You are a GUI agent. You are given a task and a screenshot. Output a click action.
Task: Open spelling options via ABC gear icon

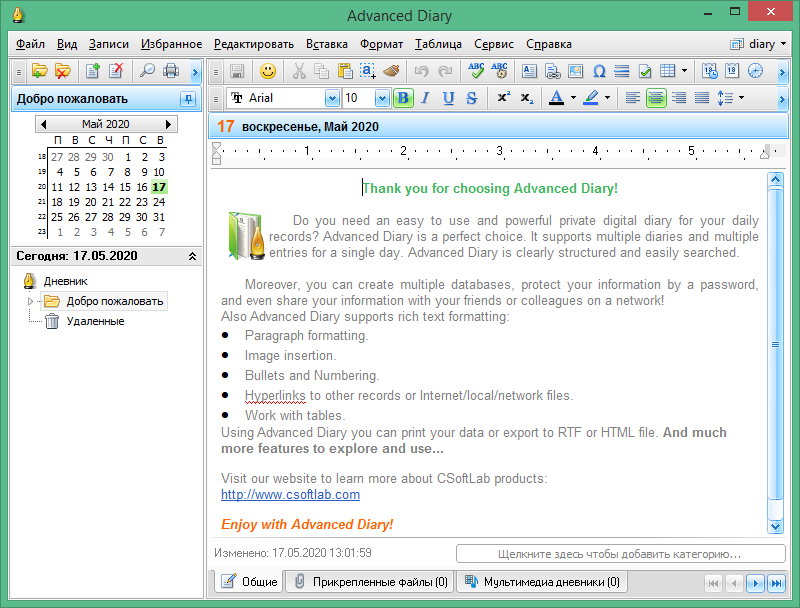click(499, 71)
